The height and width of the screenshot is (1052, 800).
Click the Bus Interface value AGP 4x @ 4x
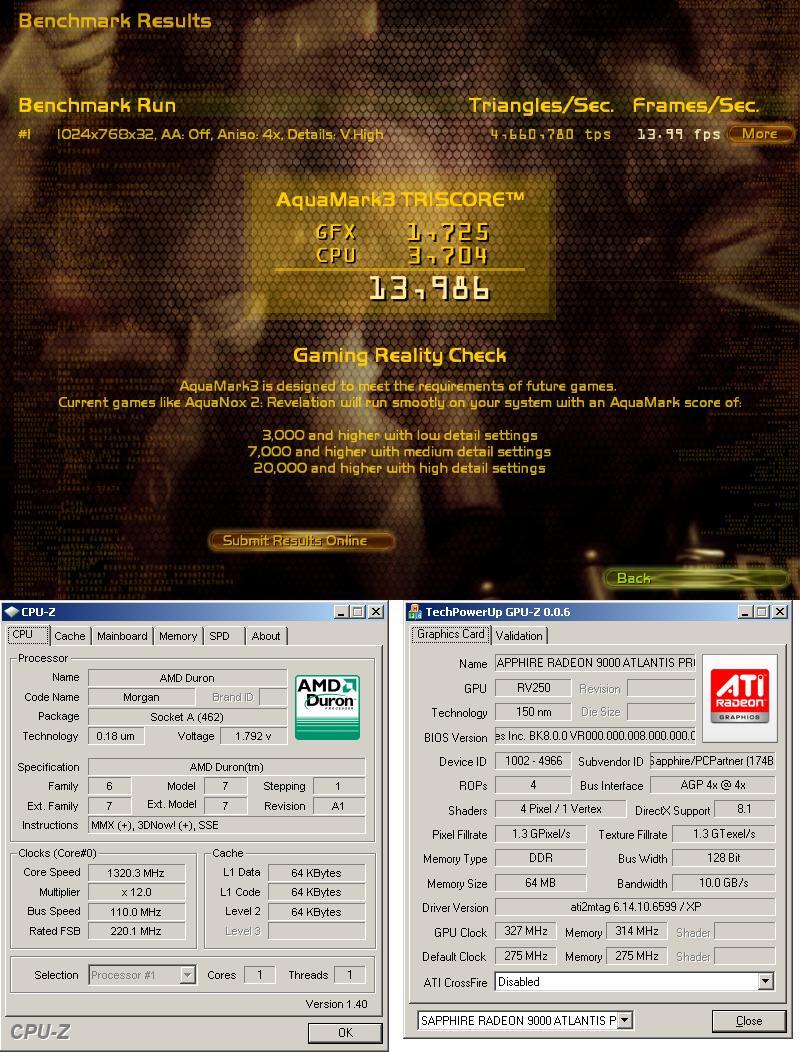tap(713, 785)
